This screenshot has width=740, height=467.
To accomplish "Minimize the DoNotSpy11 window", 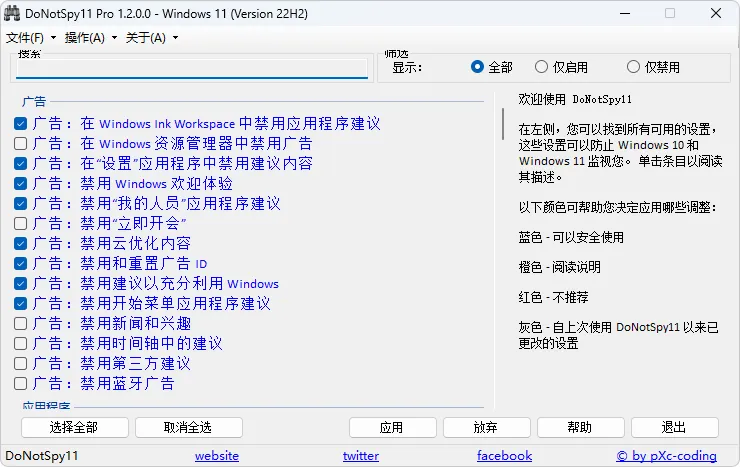I will [625, 13].
